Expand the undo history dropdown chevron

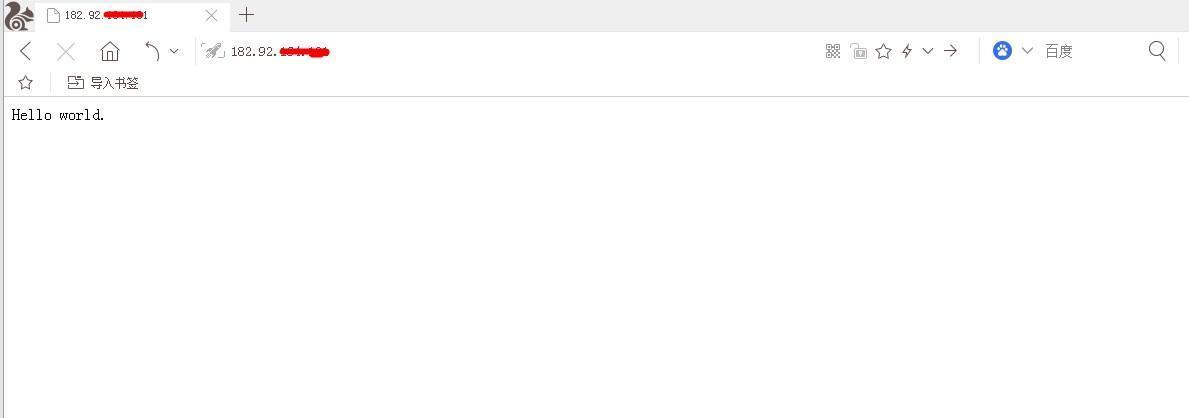(x=174, y=52)
